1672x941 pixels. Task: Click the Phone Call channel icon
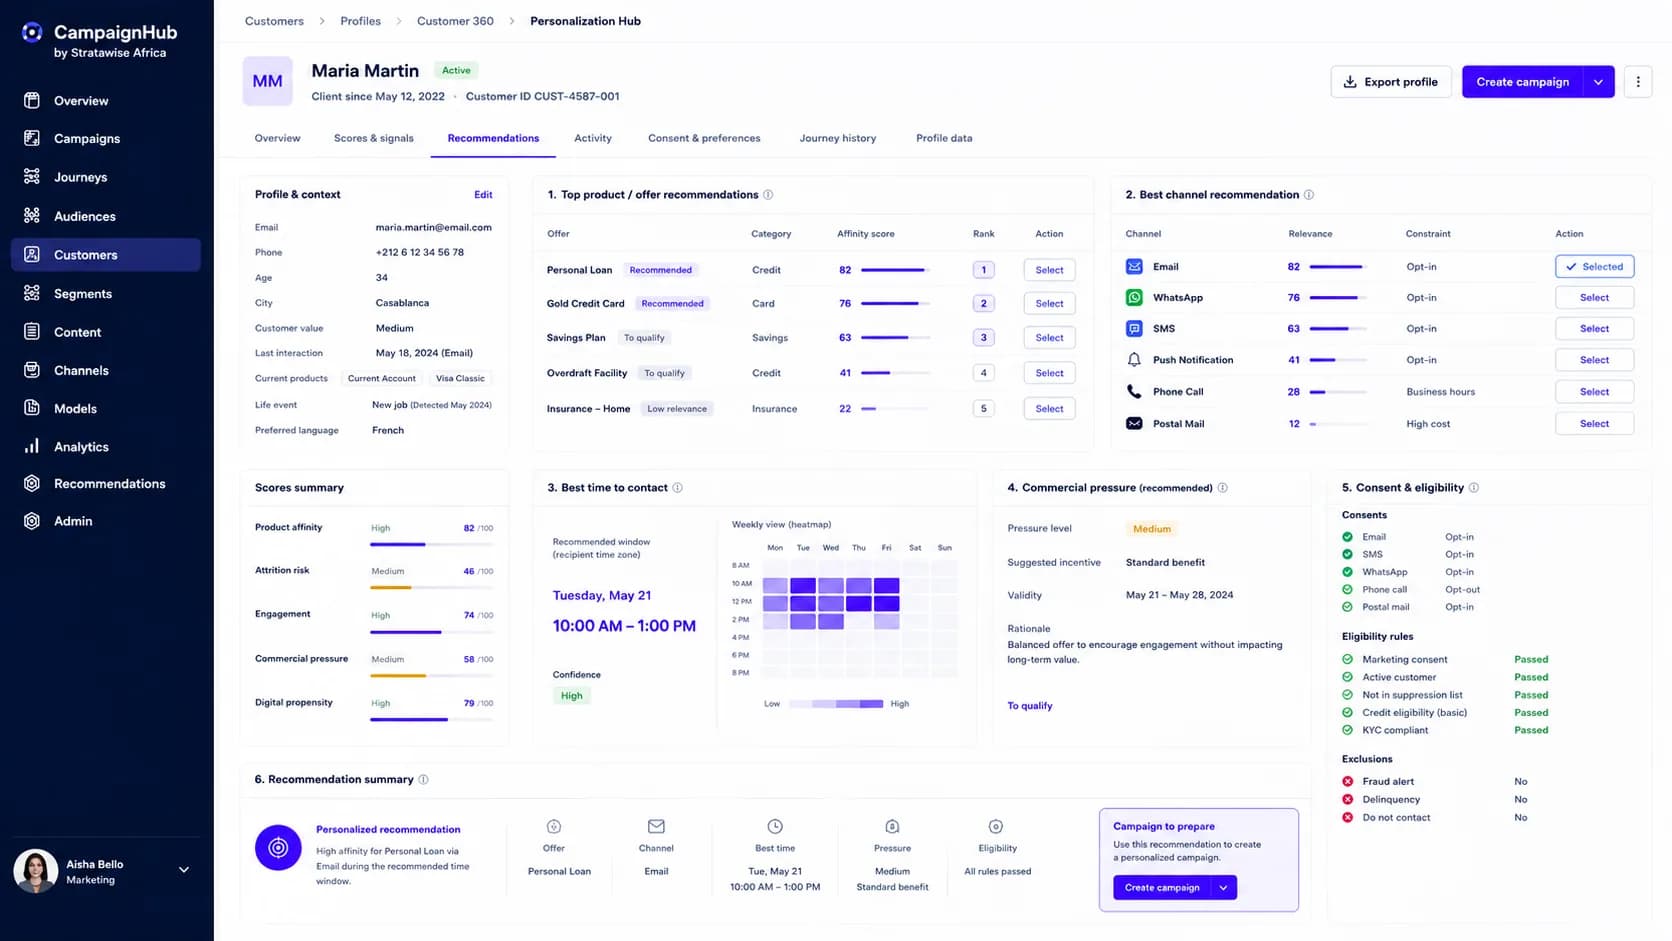pos(1134,392)
